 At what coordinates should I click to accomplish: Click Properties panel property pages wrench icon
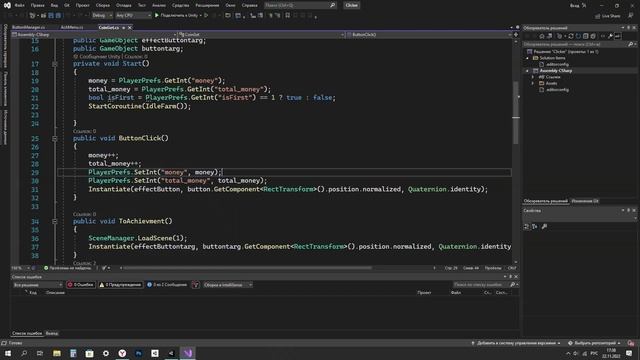[544, 227]
